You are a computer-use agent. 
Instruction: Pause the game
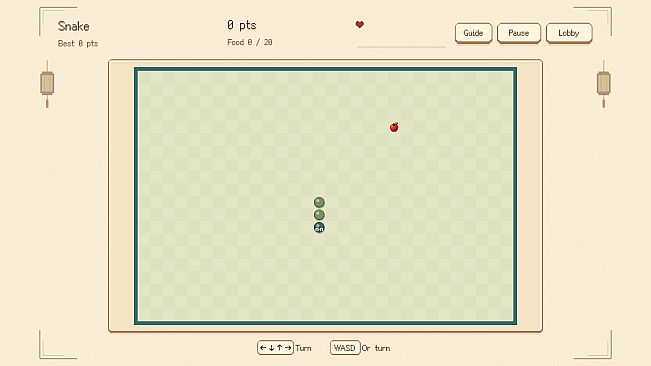click(x=519, y=33)
